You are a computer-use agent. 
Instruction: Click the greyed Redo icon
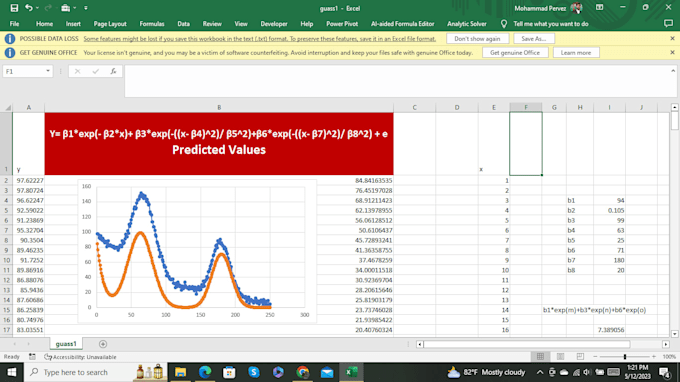[x=48, y=8]
